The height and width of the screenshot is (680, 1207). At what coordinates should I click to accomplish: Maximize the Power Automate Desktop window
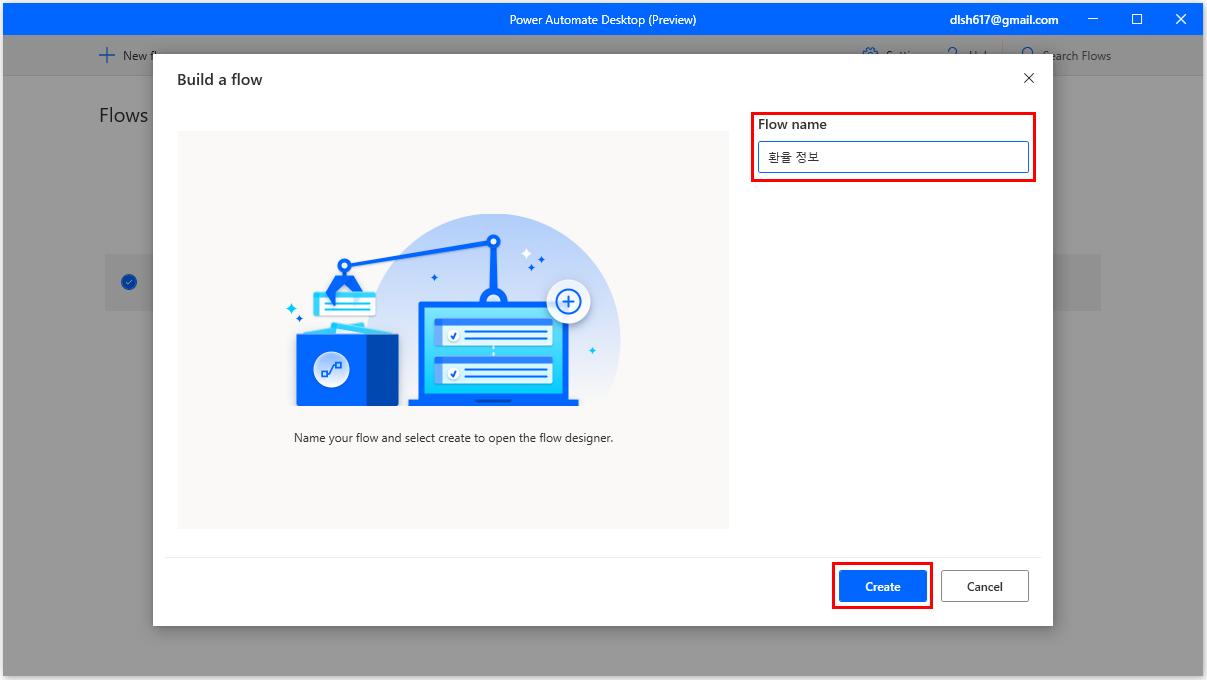pos(1137,19)
